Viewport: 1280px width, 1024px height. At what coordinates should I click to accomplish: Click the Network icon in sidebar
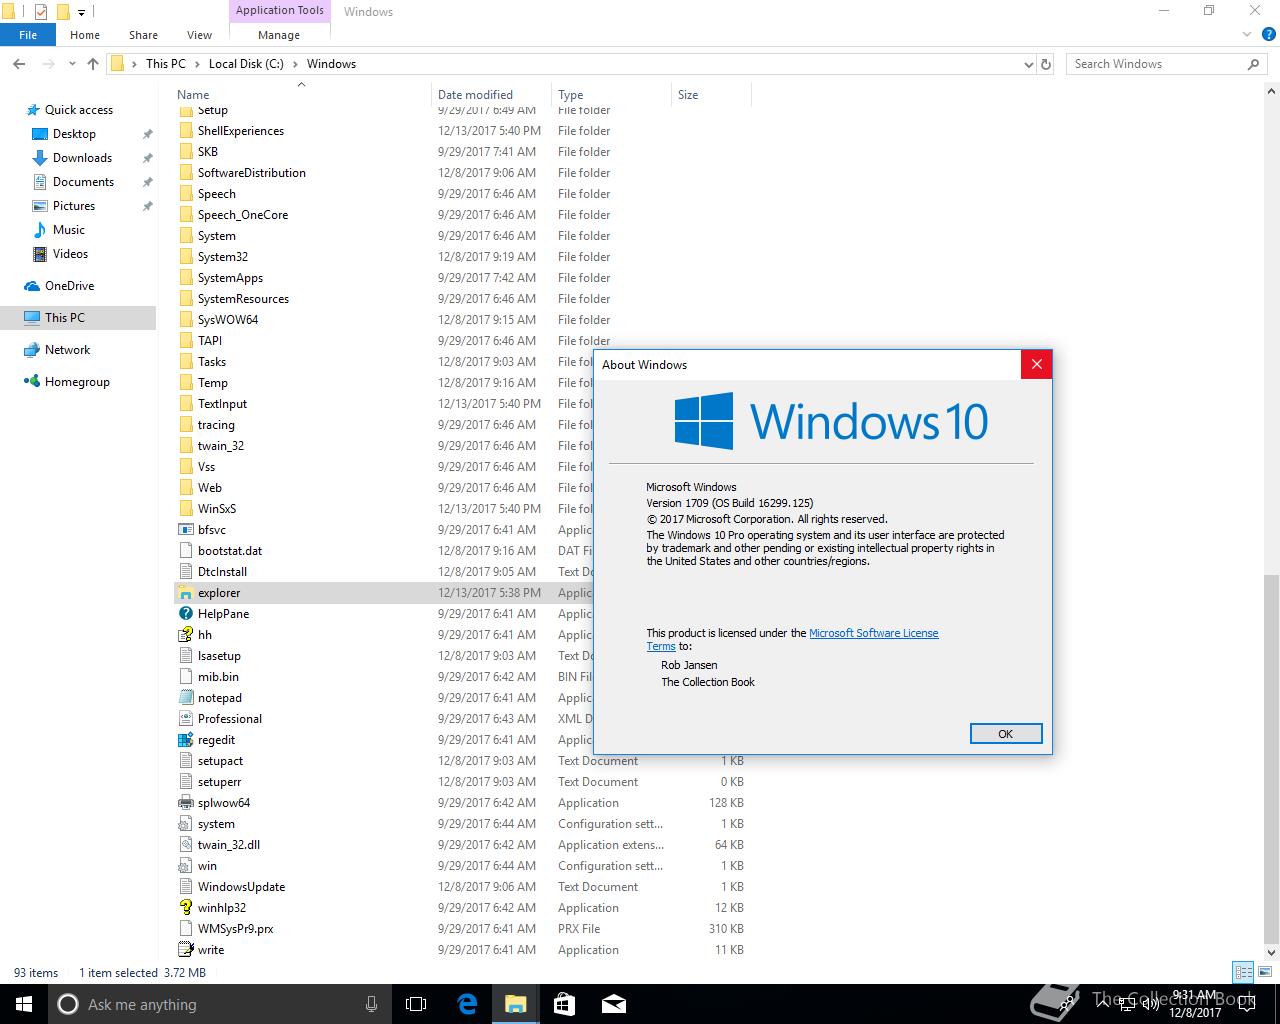tap(32, 350)
